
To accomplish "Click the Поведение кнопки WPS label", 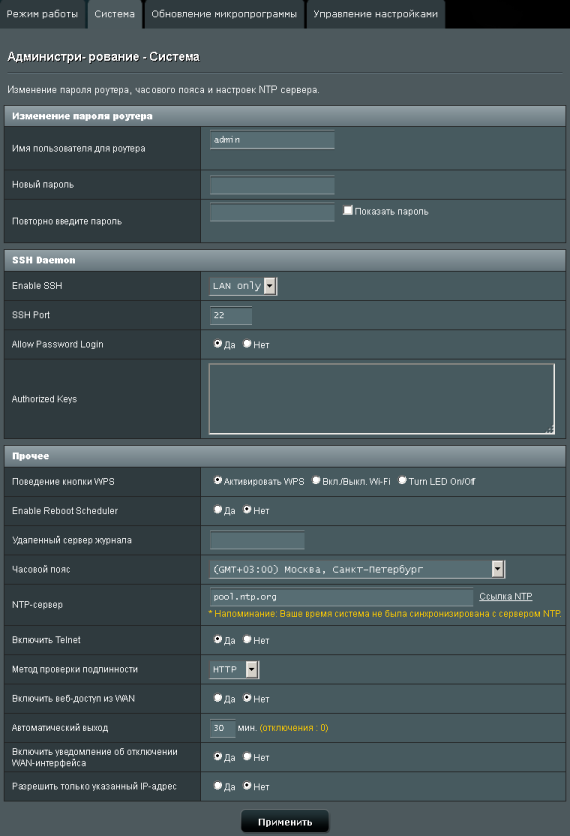I will [63, 482].
